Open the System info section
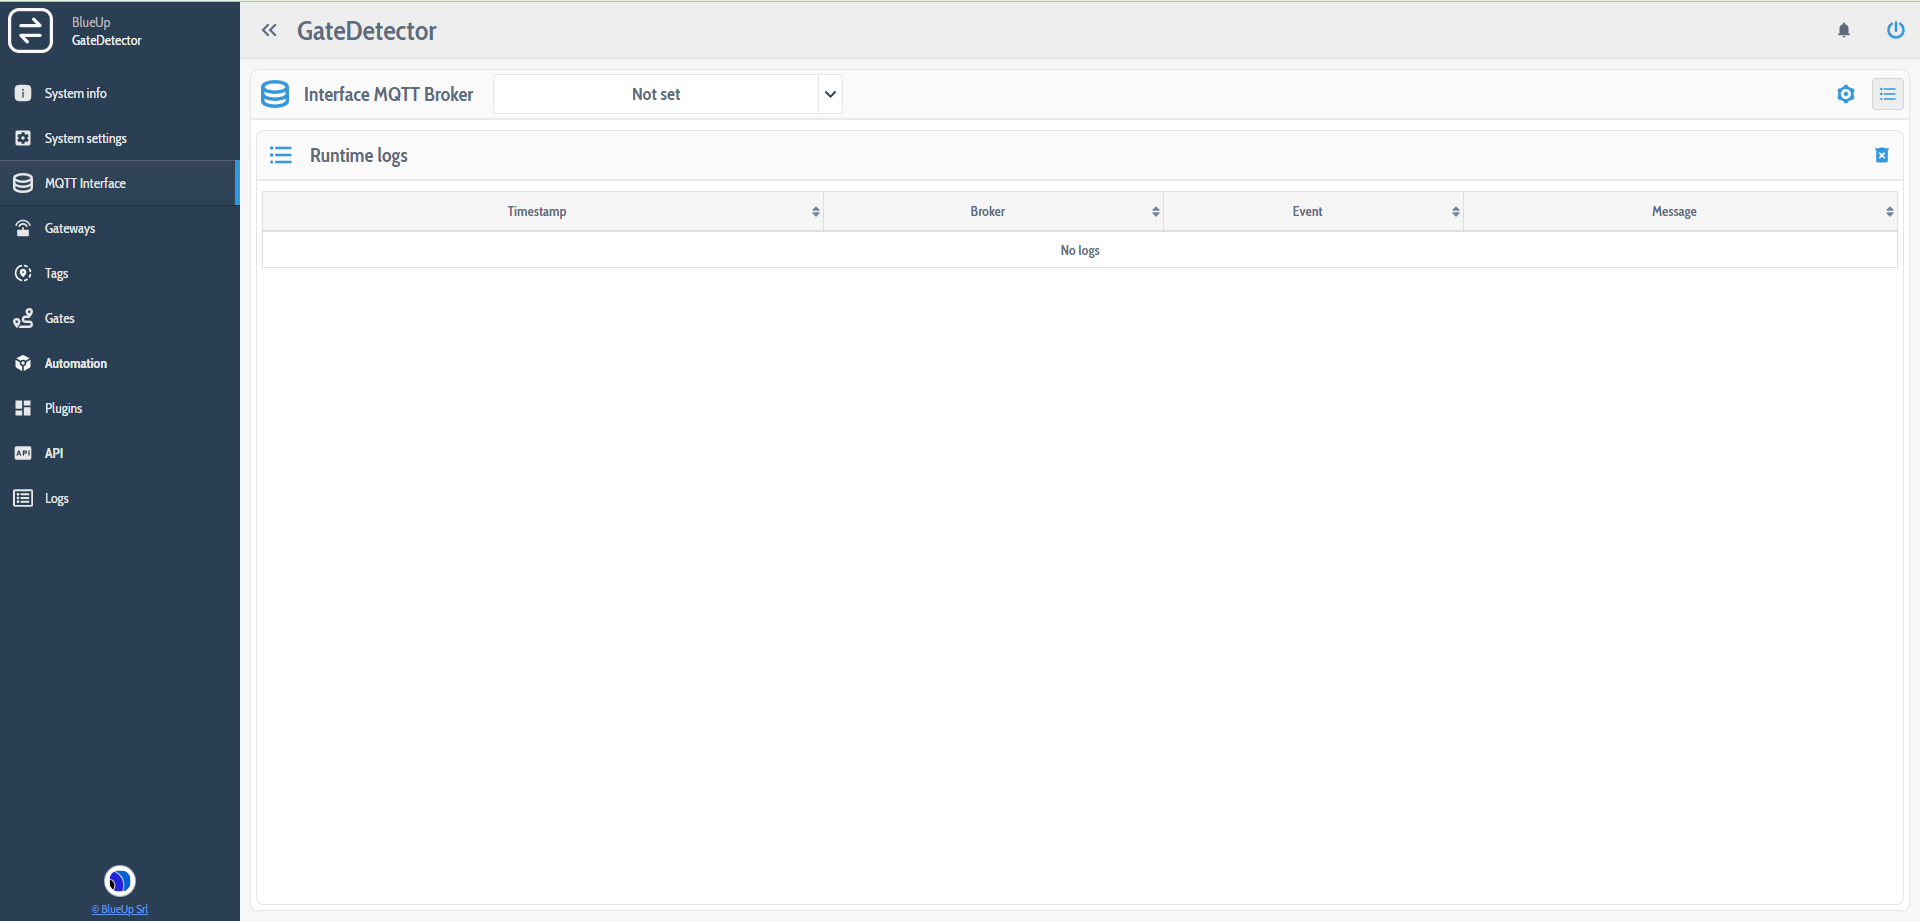Screen dimensions: 1920x921 click(22, 93)
